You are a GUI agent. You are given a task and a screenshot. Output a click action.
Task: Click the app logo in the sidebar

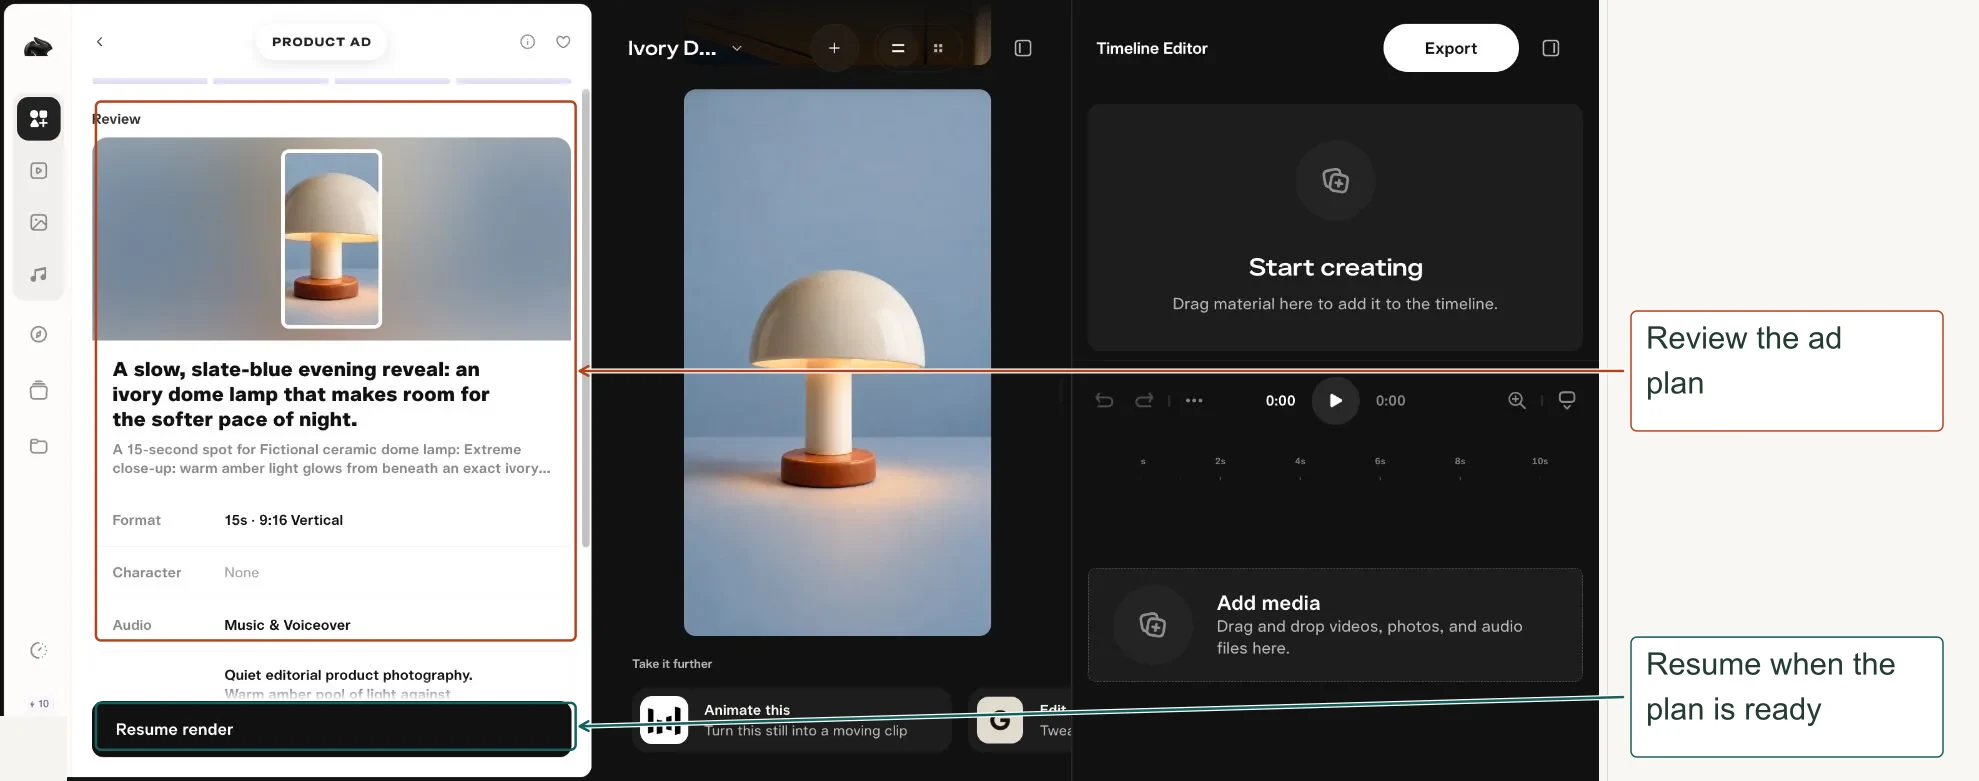pos(38,47)
